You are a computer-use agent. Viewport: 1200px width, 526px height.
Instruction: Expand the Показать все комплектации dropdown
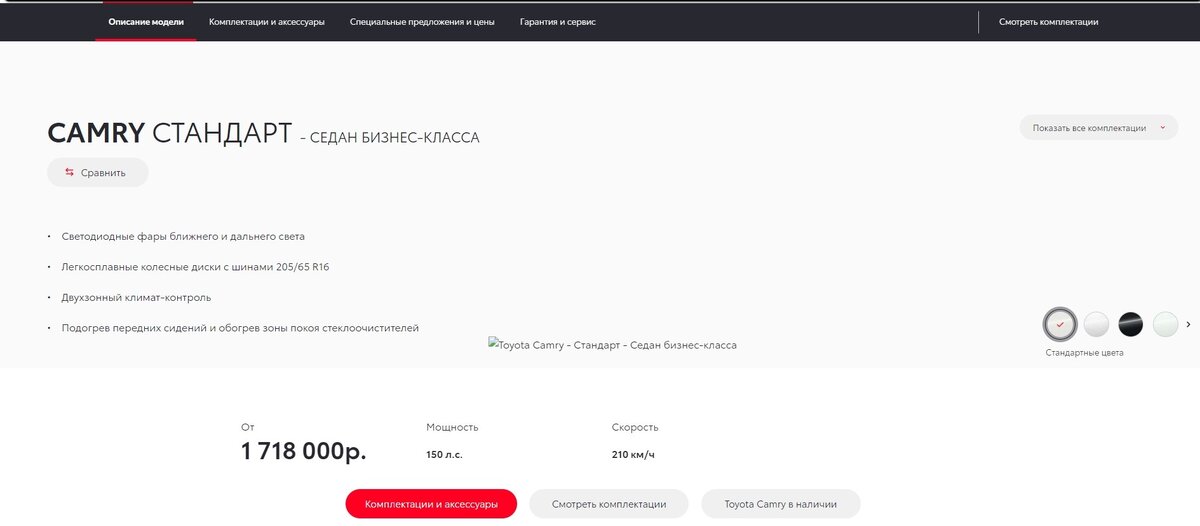click(1099, 128)
